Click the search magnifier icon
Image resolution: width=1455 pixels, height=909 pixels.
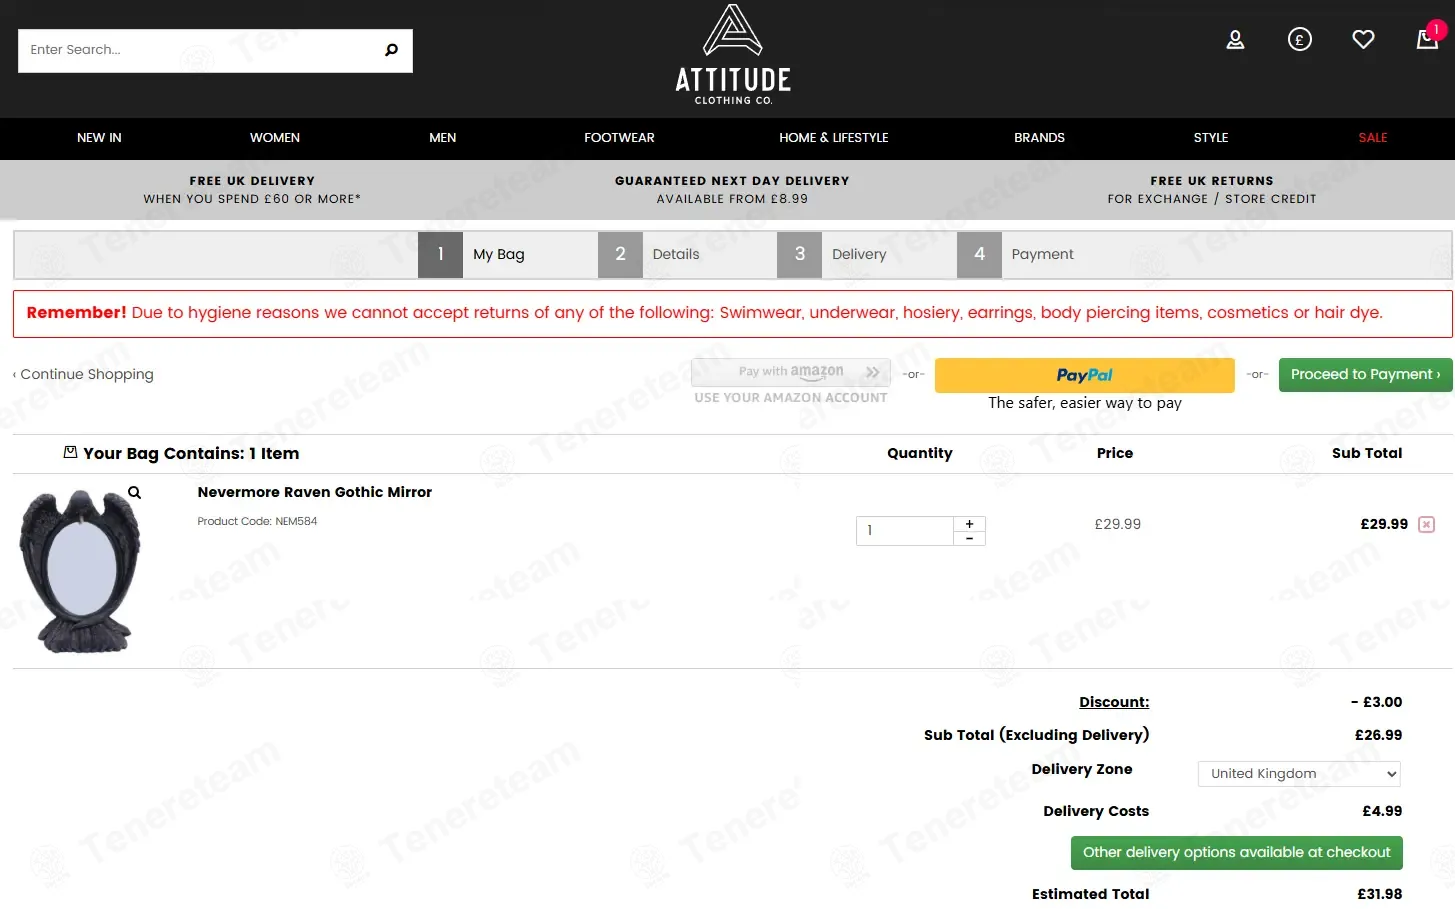391,50
